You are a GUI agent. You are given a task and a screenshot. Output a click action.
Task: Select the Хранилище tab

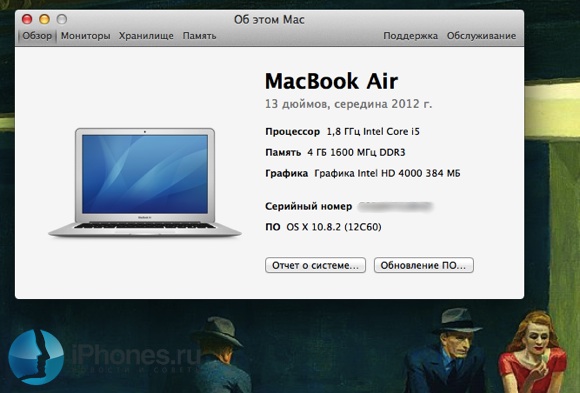click(x=146, y=36)
